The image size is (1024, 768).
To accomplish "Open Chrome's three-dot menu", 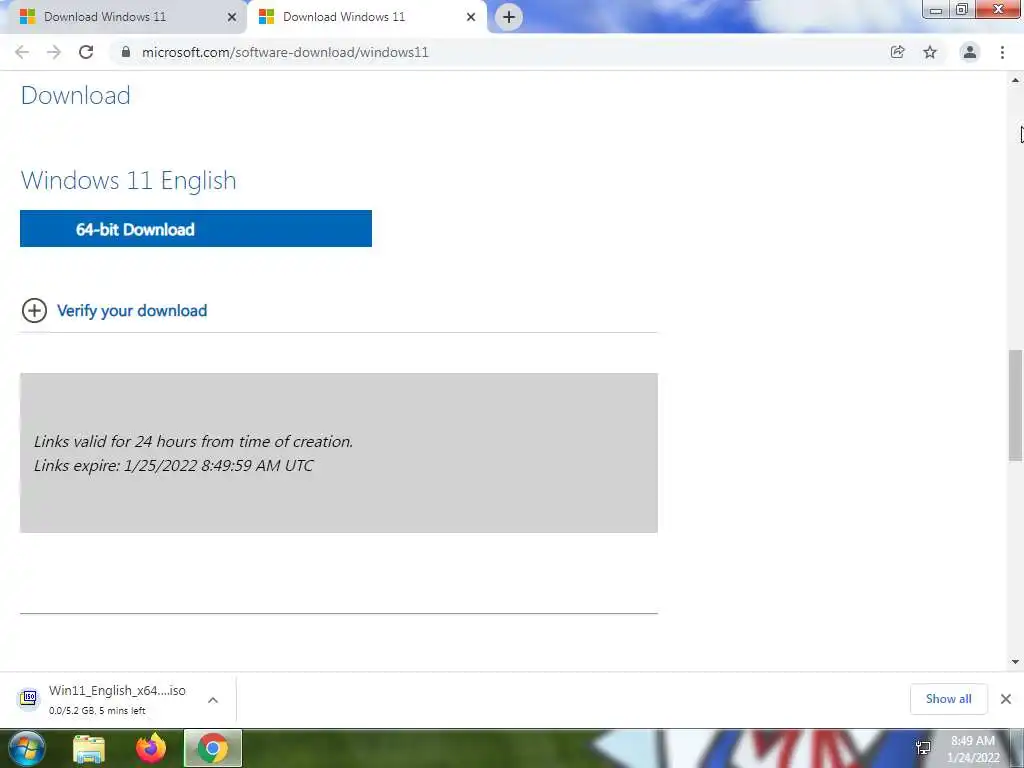I will click(x=1002, y=52).
